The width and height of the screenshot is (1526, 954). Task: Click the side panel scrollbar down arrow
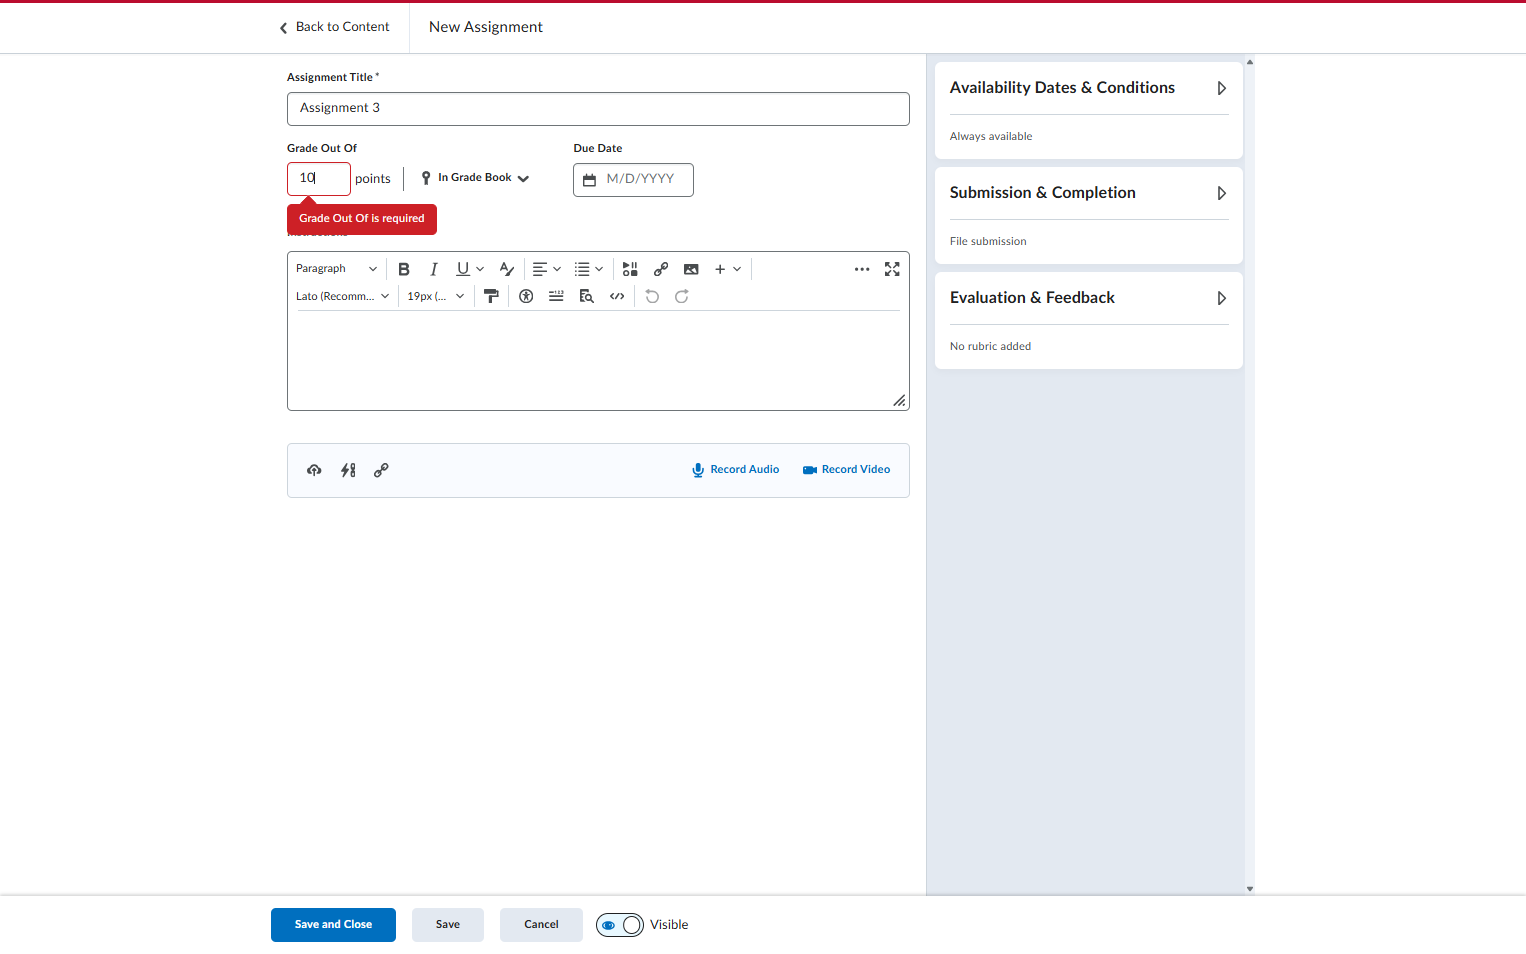point(1250,889)
